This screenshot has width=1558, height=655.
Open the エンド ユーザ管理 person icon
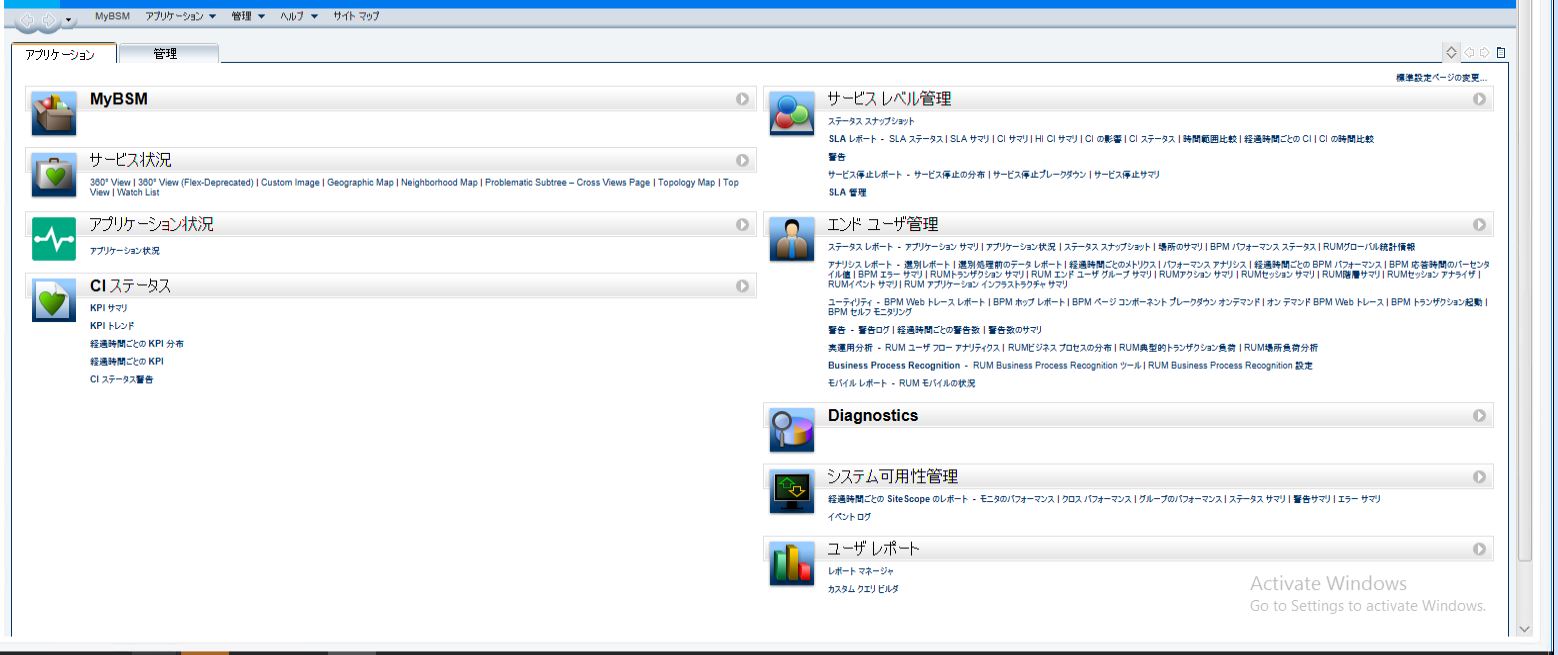pos(792,239)
